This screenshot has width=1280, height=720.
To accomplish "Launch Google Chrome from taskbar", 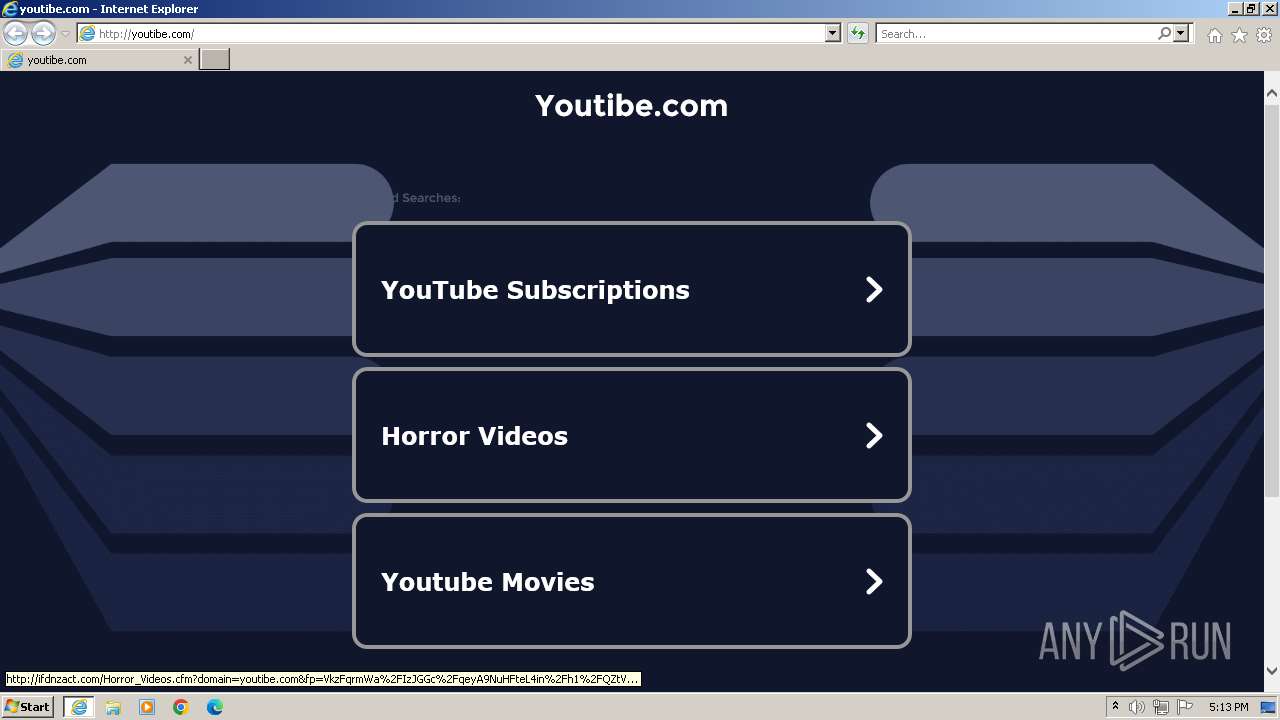I will coord(181,707).
